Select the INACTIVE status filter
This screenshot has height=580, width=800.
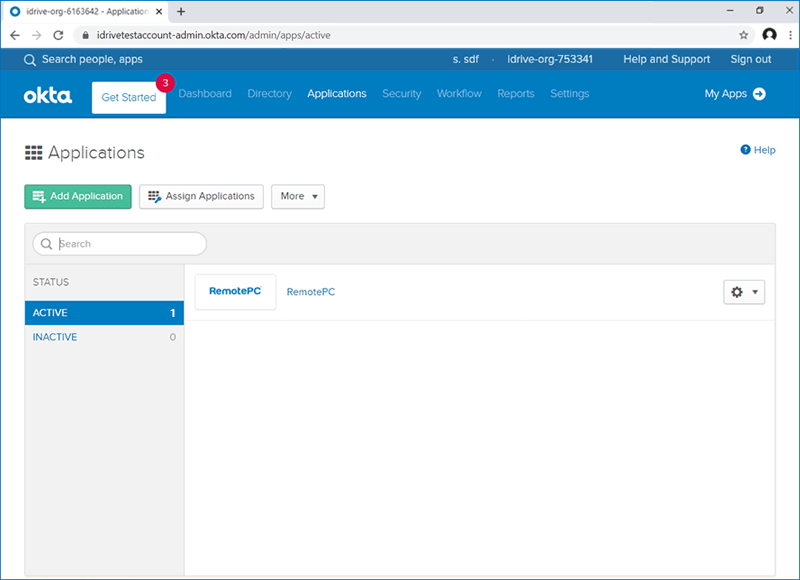104,337
